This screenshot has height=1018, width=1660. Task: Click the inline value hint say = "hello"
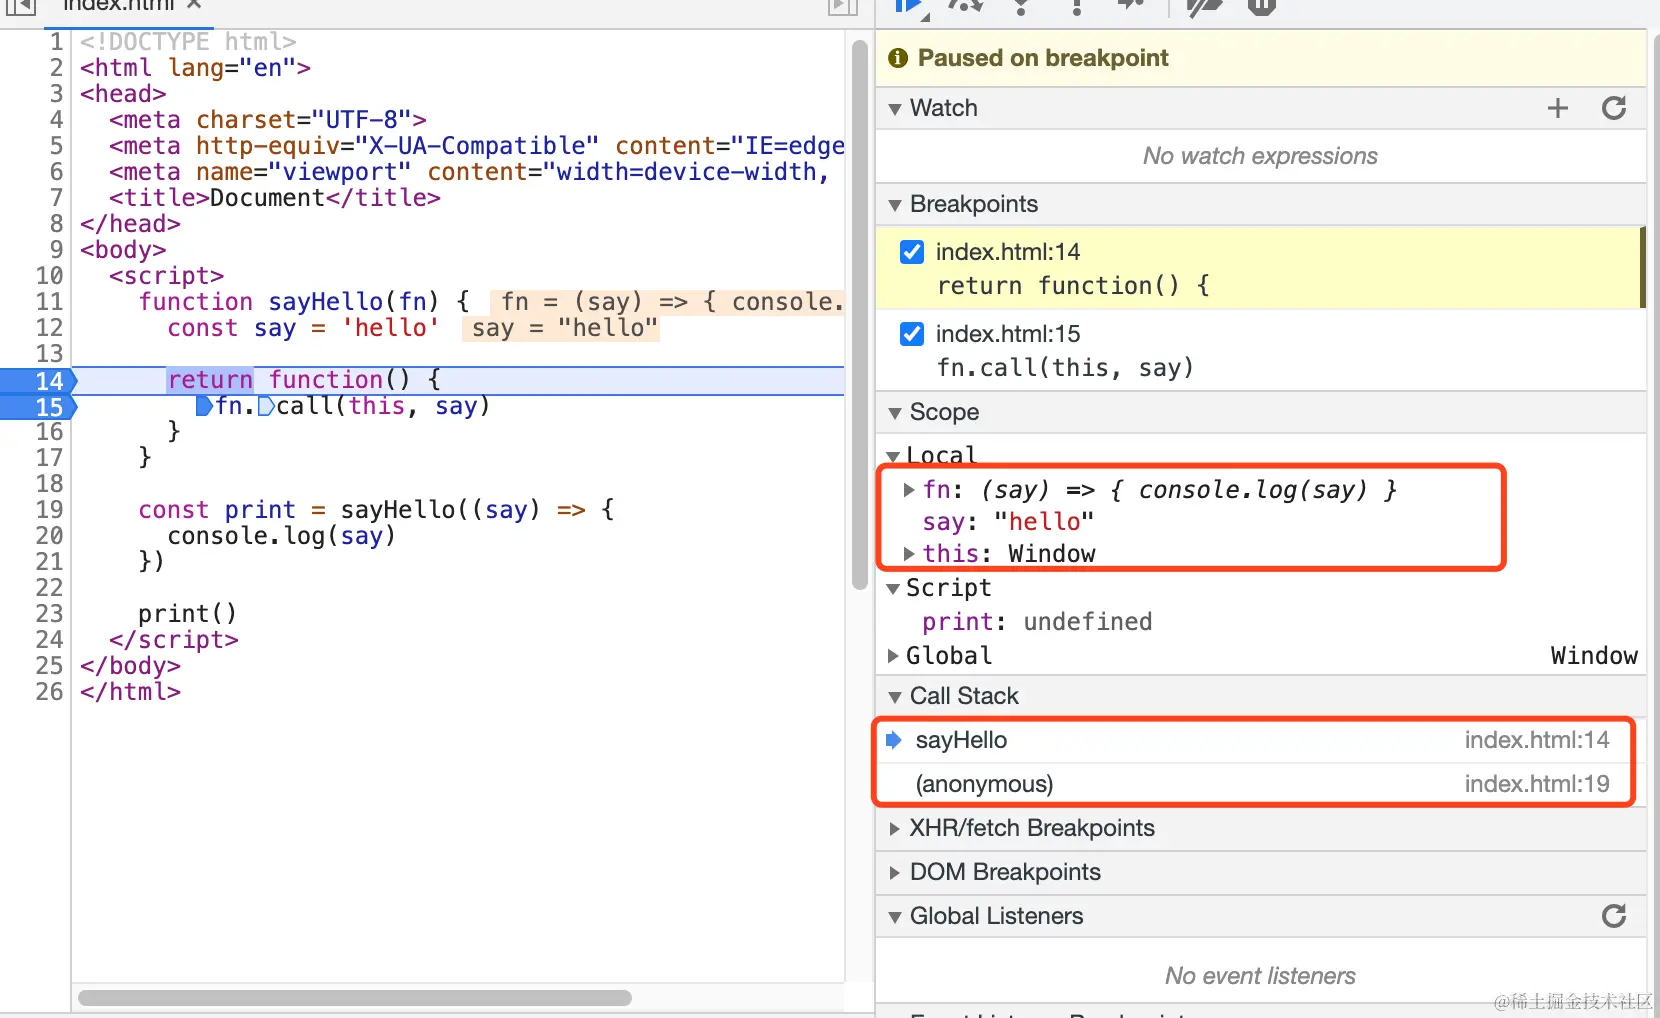tap(561, 328)
